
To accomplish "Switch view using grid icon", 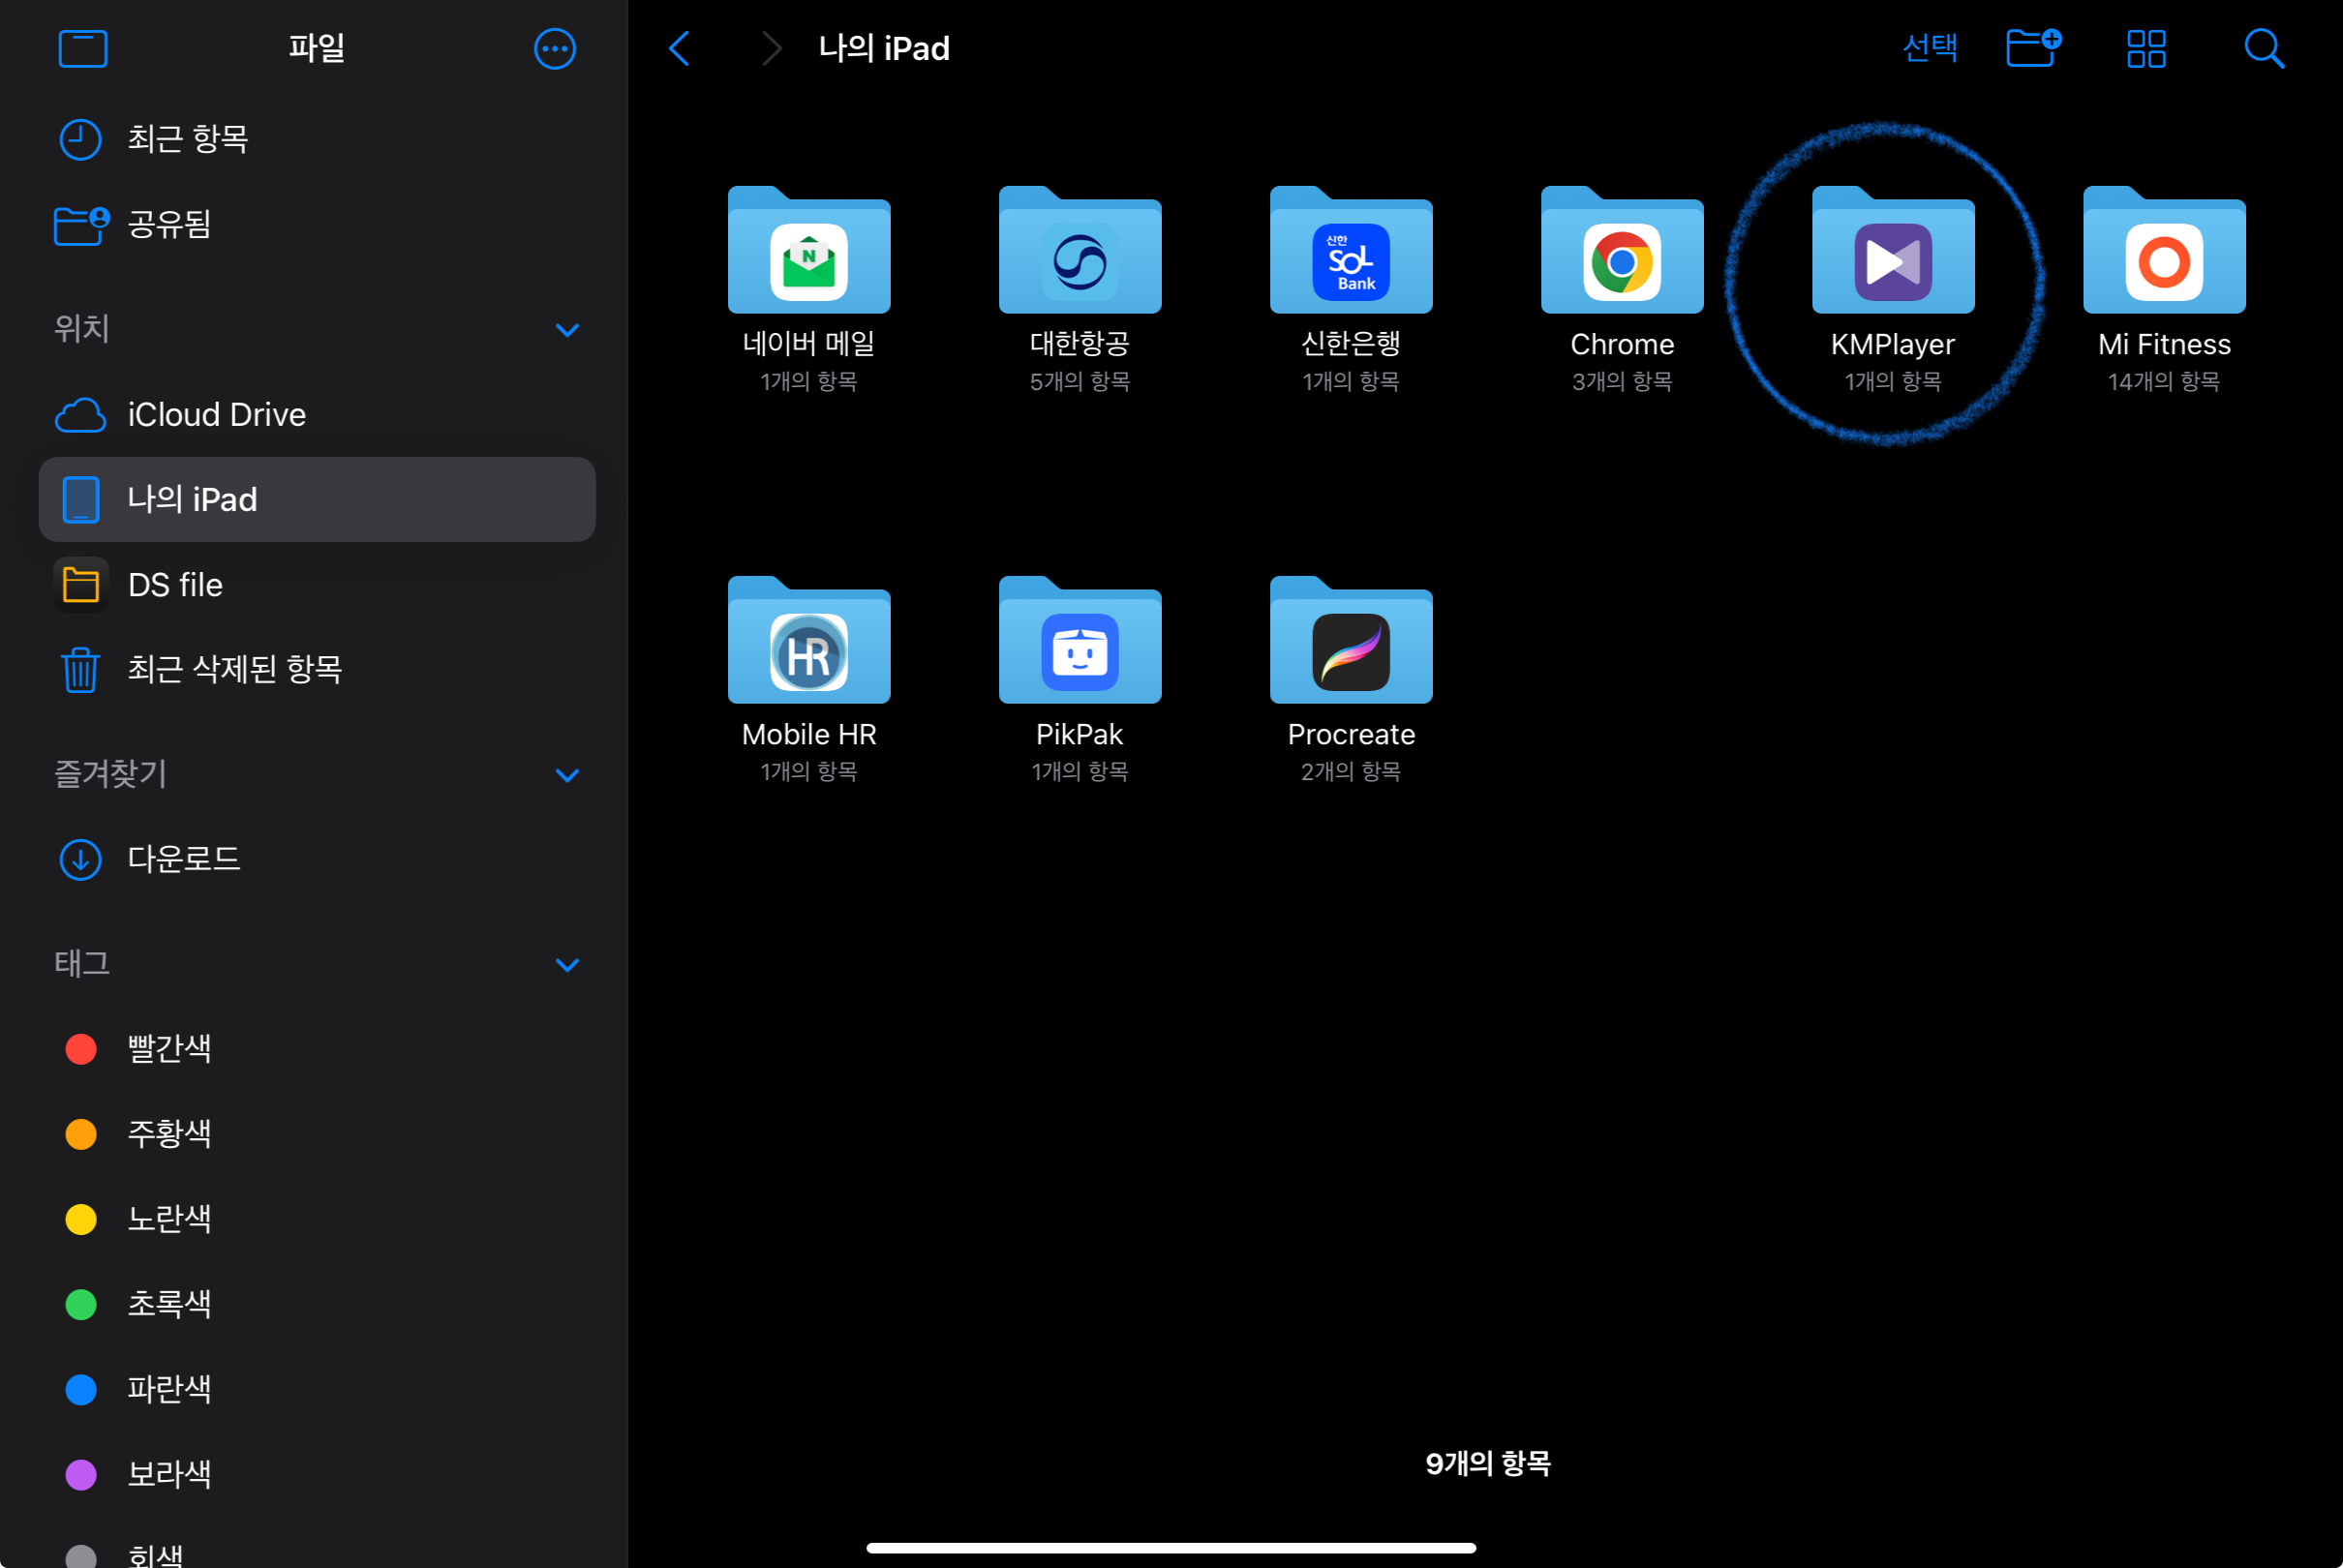I will pyautogui.click(x=2146, y=48).
